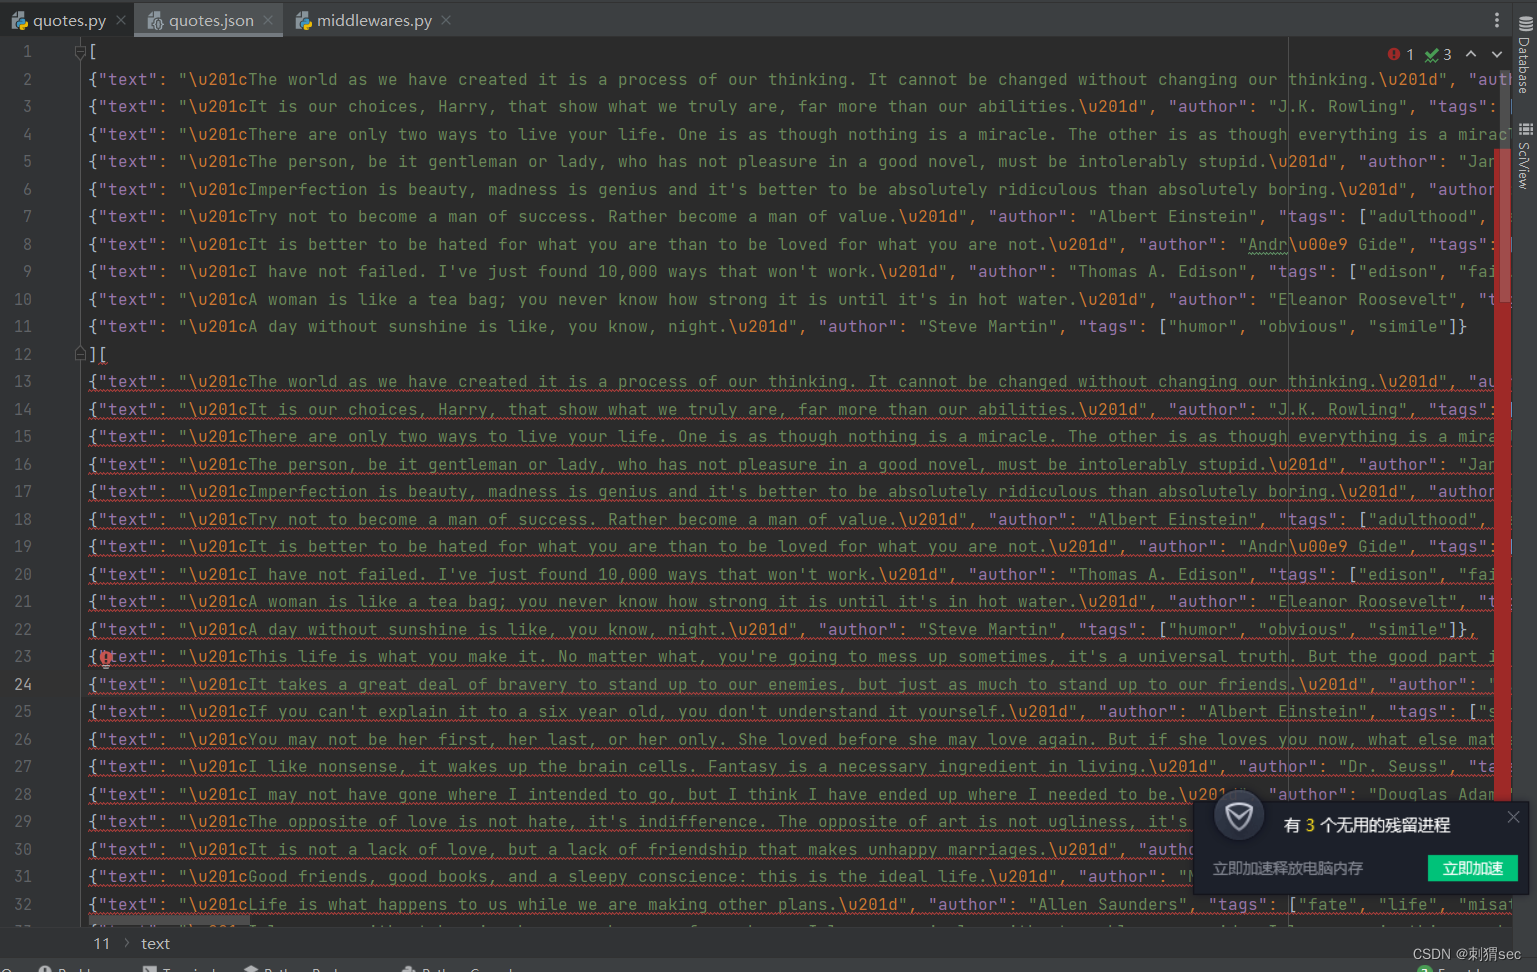Close the leftover processes popup
Viewport: 1537px width, 972px height.
coord(1513,817)
